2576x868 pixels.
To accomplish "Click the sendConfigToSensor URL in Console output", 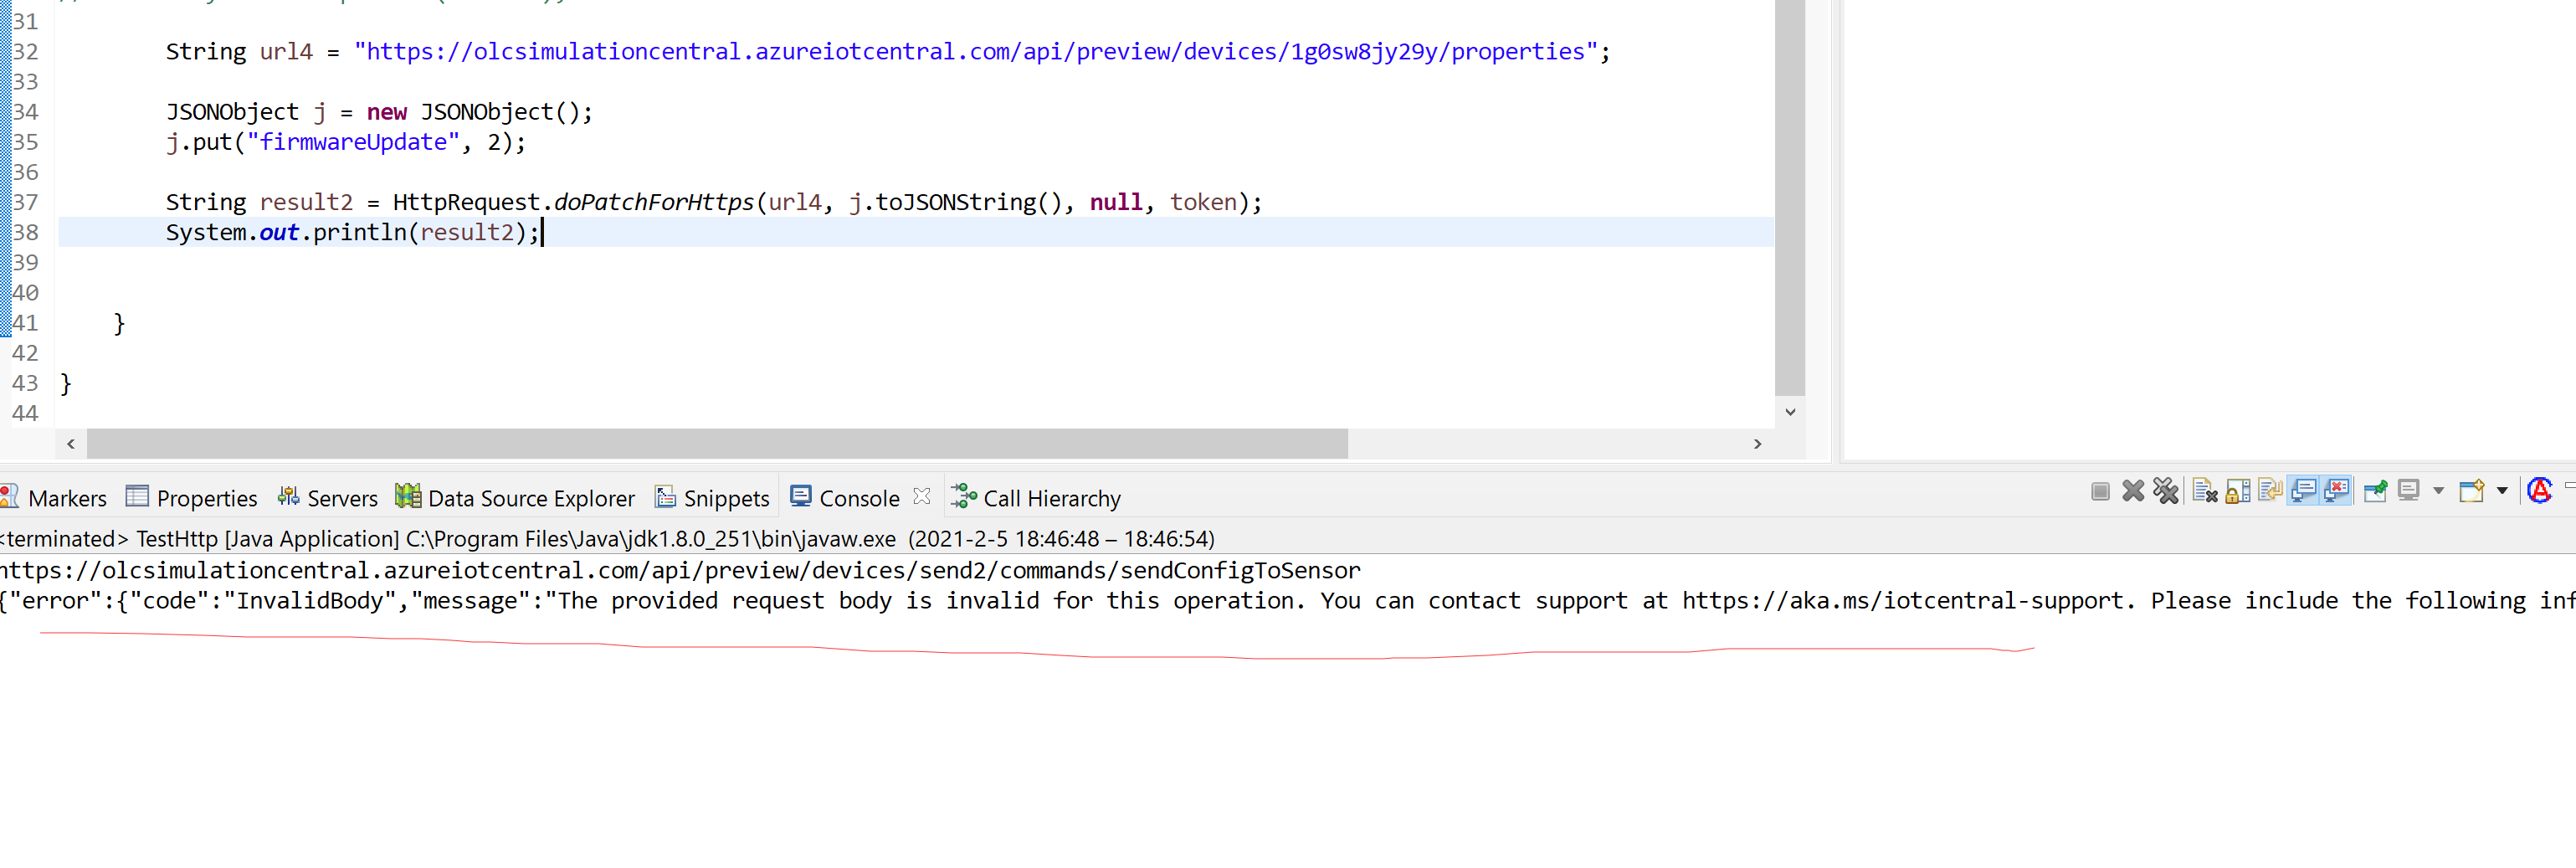I will pos(680,570).
